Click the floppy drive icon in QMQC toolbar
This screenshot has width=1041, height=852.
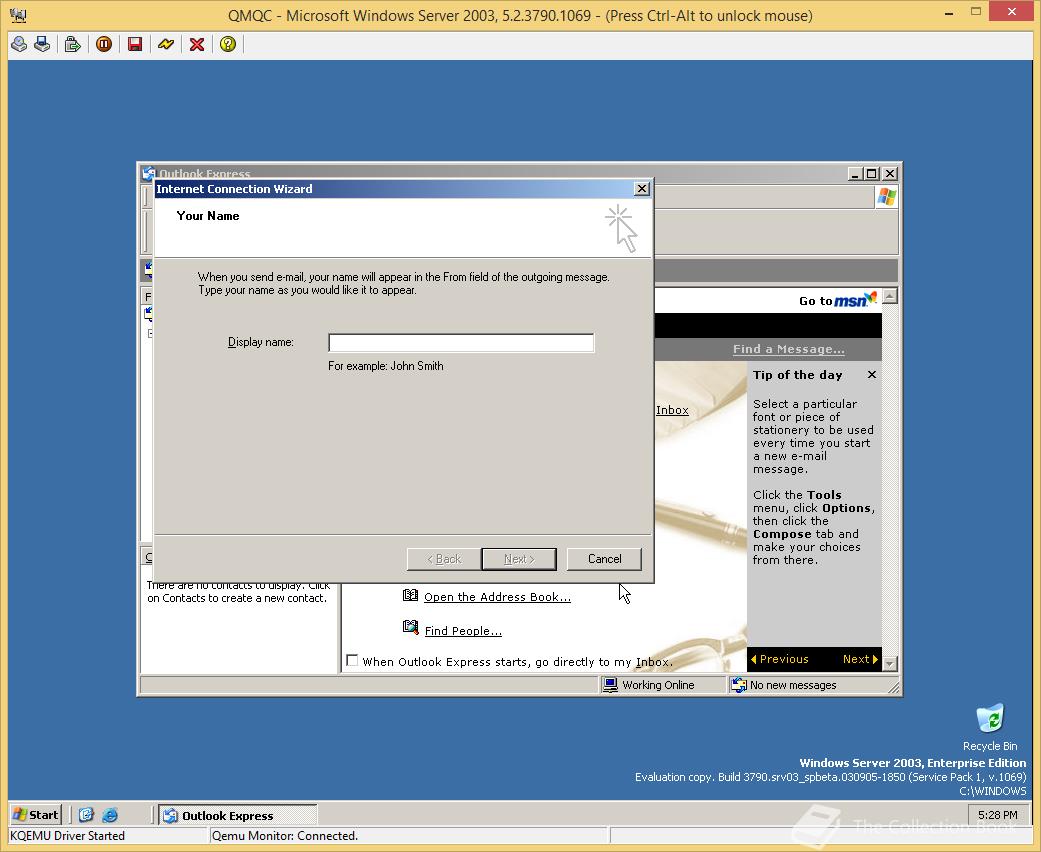coord(42,44)
